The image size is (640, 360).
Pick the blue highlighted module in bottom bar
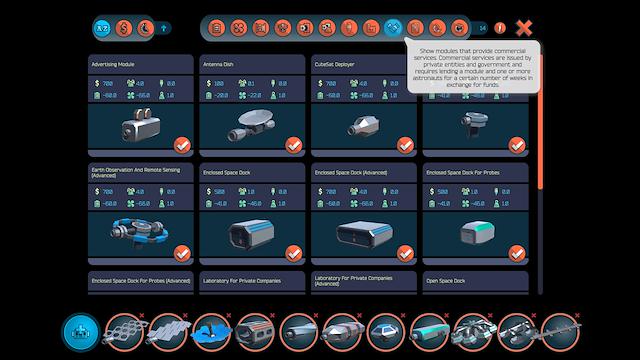(x=211, y=332)
